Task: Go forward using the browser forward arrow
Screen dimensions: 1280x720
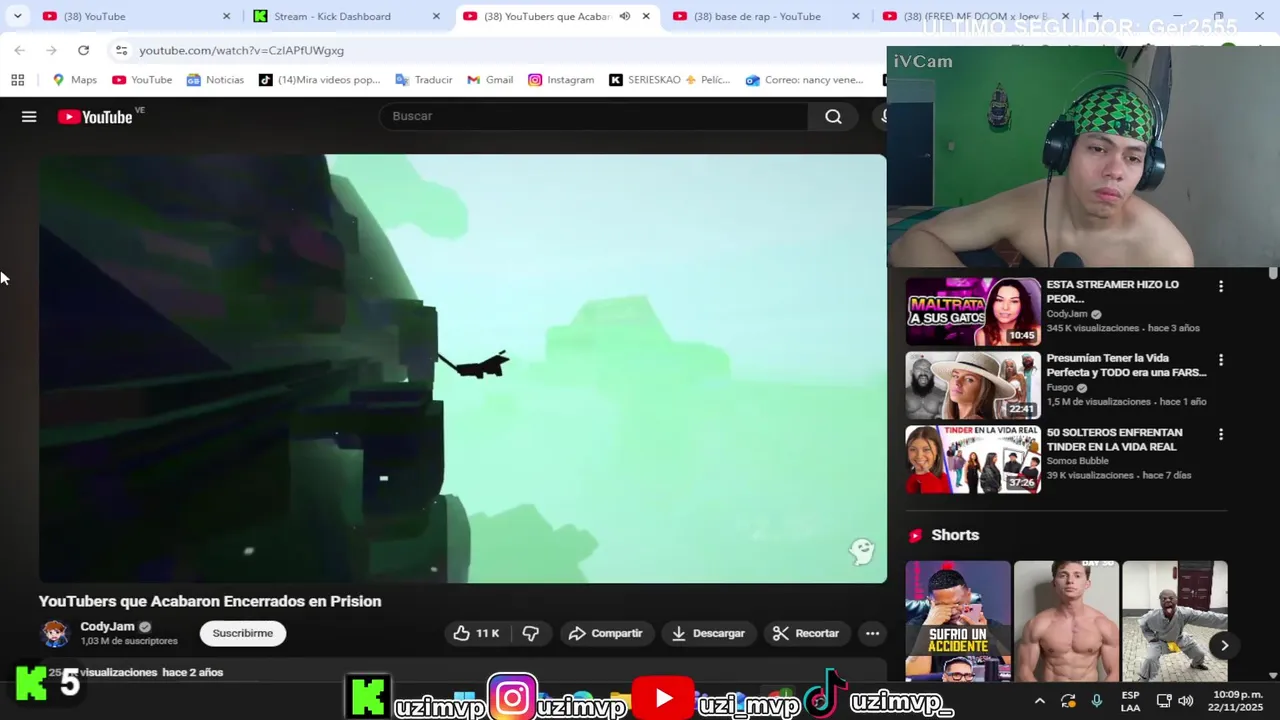Action: pos(51,50)
